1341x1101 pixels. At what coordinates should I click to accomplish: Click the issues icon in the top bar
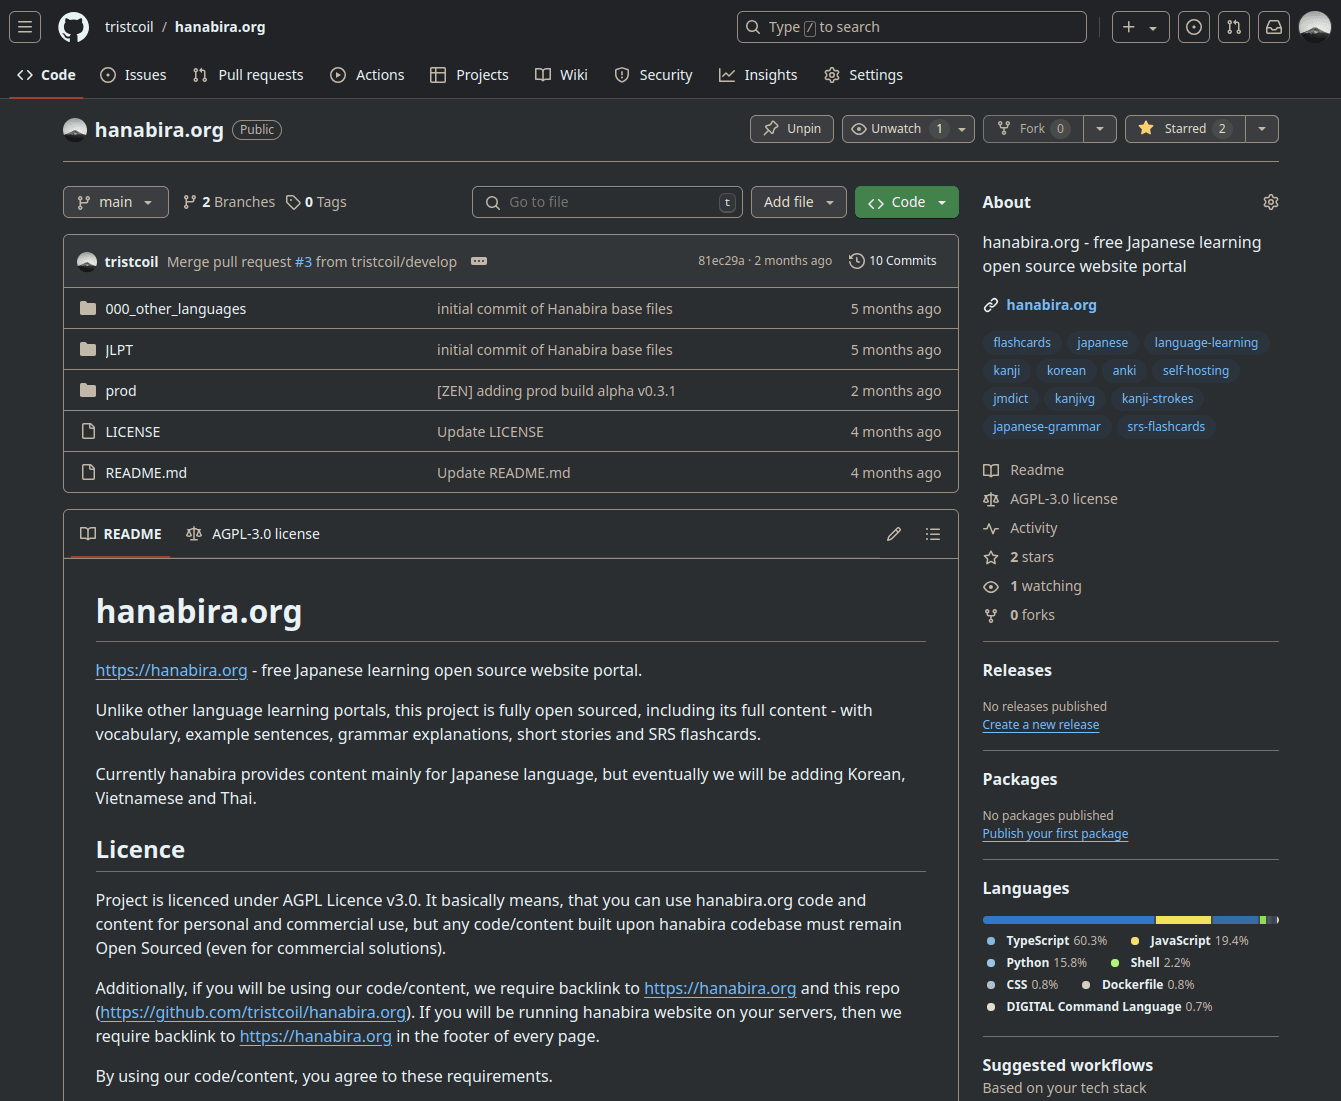[1193, 27]
